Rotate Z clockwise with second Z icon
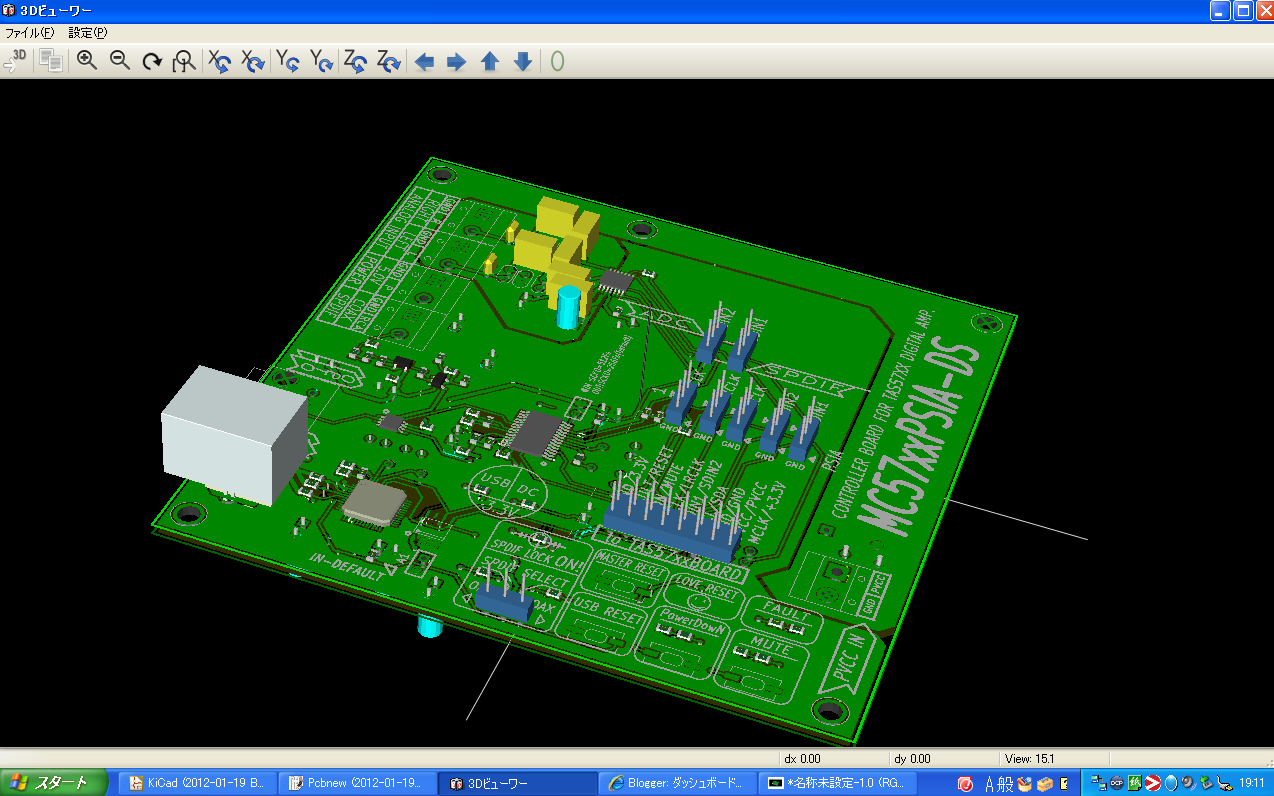 (x=389, y=61)
